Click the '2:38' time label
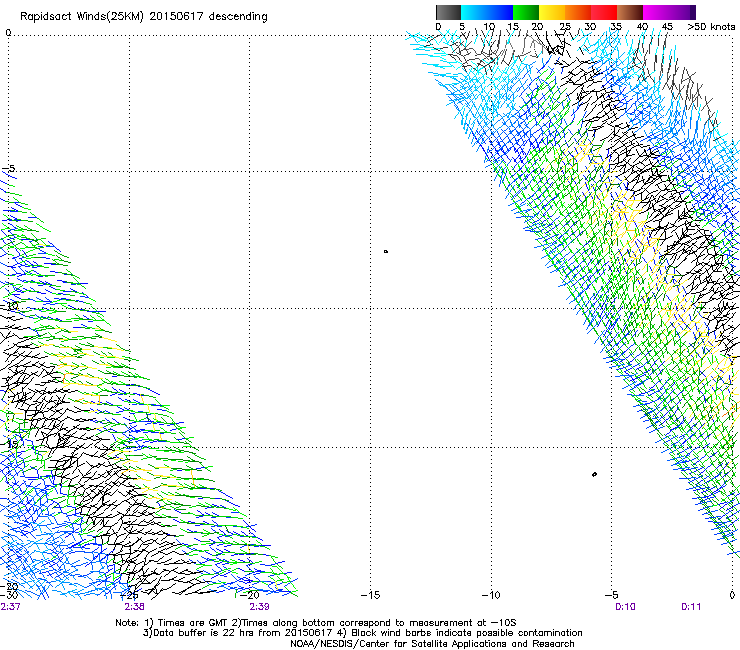 [x=135, y=607]
